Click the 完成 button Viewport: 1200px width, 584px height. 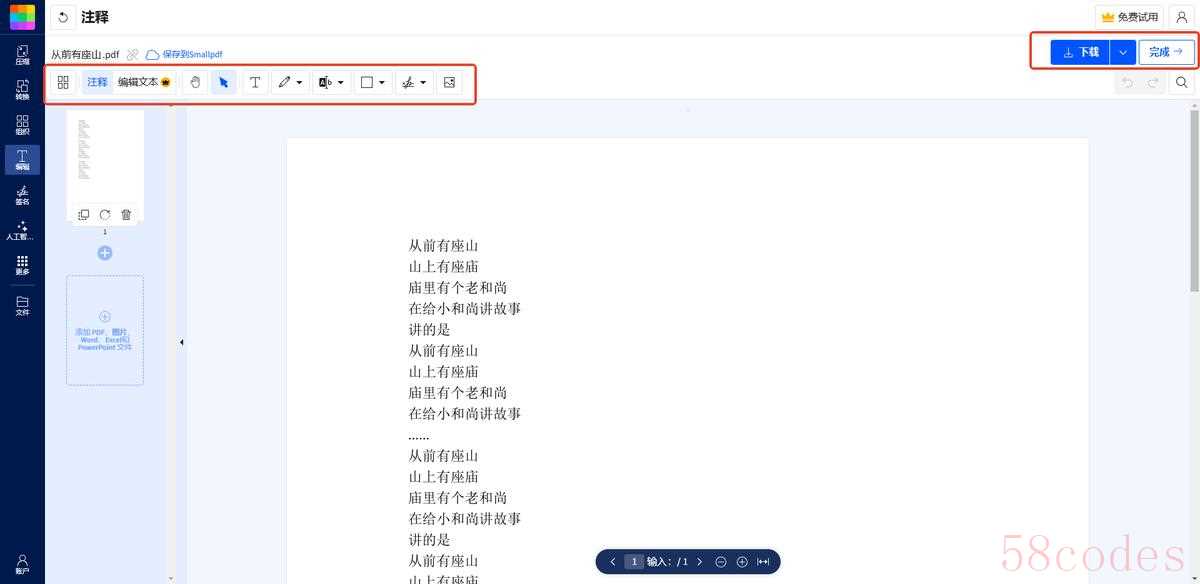[x=1166, y=52]
